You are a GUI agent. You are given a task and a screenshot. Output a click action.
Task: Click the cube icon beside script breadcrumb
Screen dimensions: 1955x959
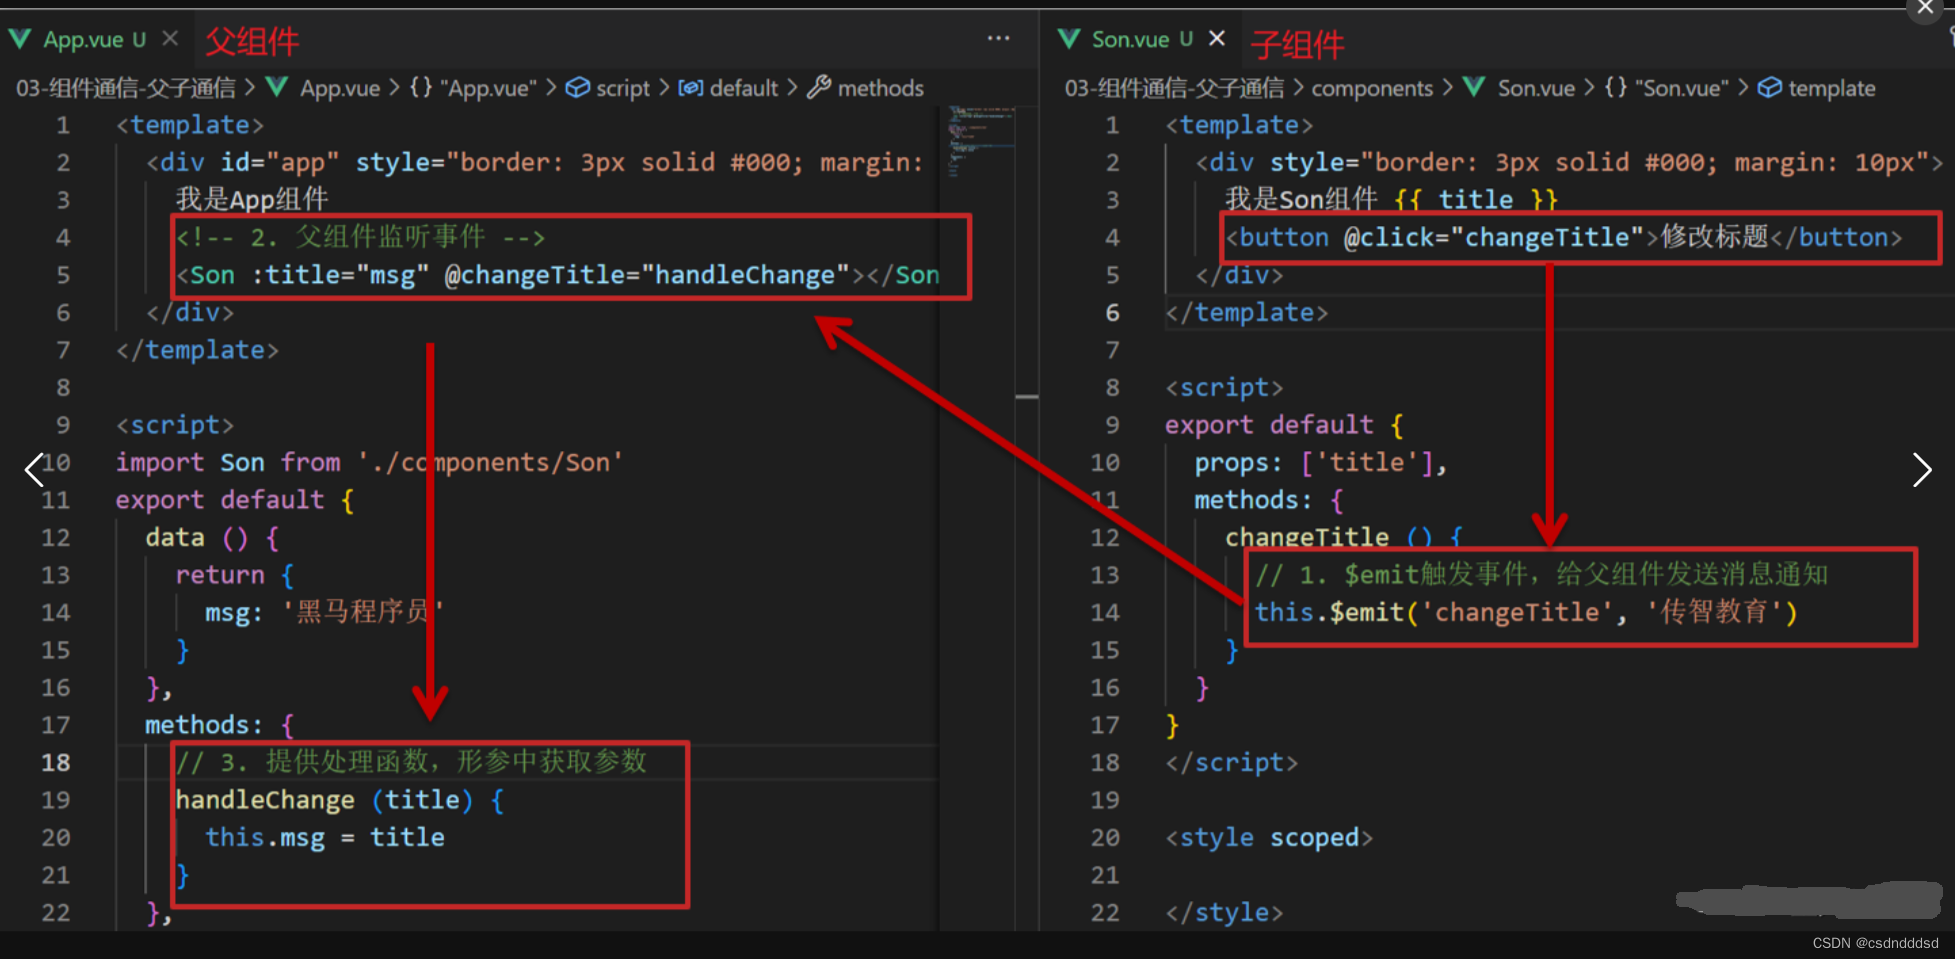[577, 88]
